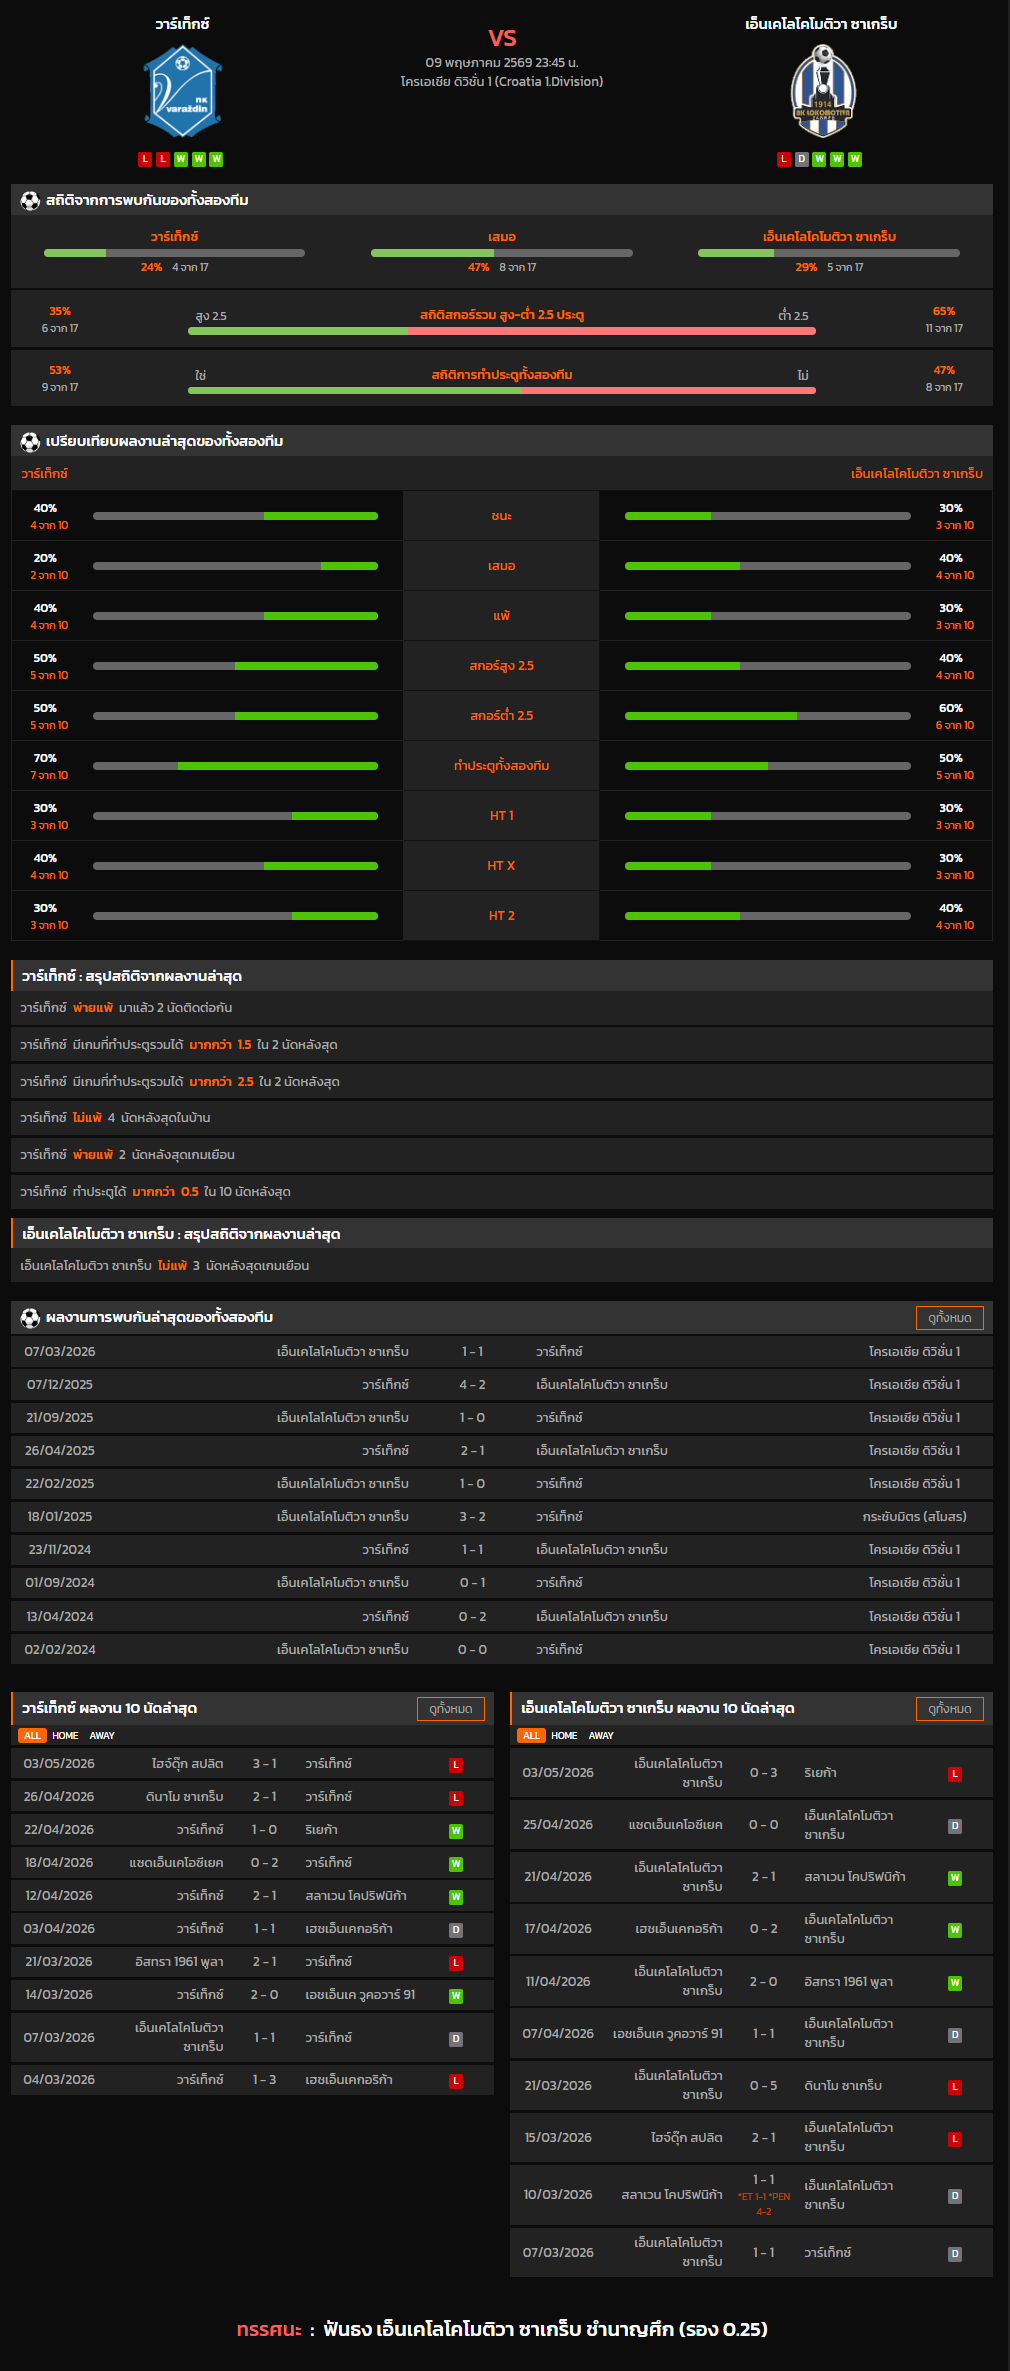Click Varaždin 70% both-teams-score recent form bar
The image size is (1010, 2371).
click(235, 766)
